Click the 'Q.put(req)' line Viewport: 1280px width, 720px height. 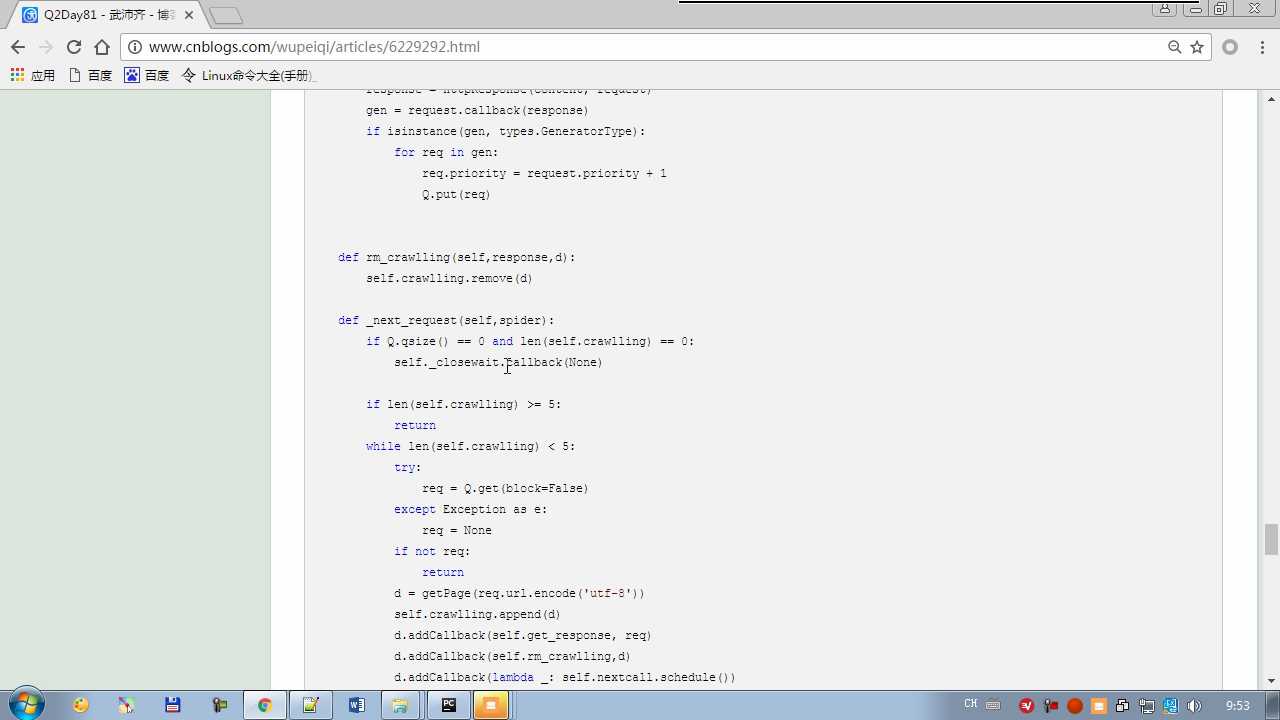click(x=456, y=195)
